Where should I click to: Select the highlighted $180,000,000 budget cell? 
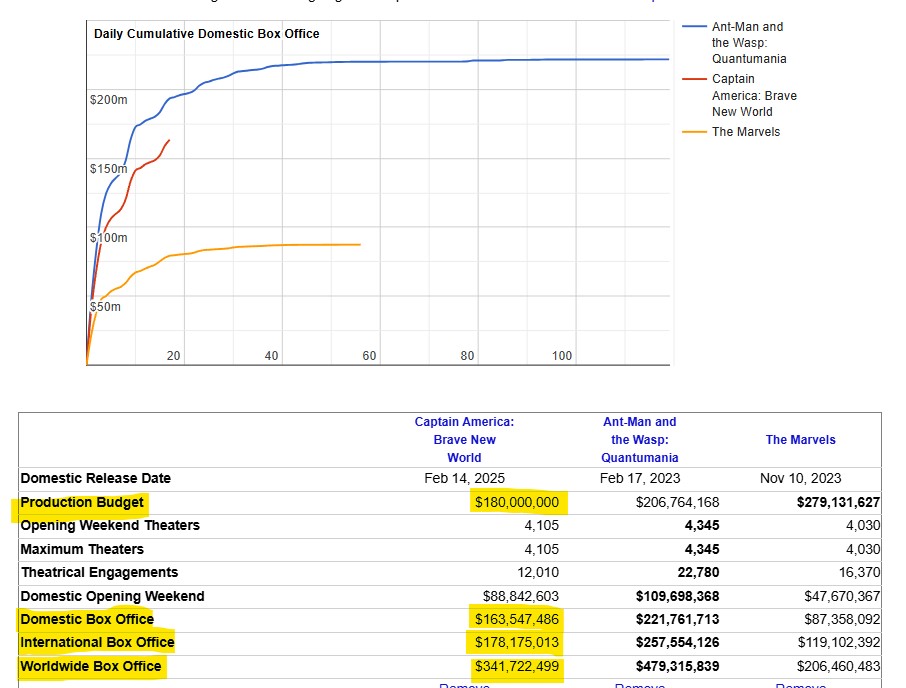(x=516, y=502)
